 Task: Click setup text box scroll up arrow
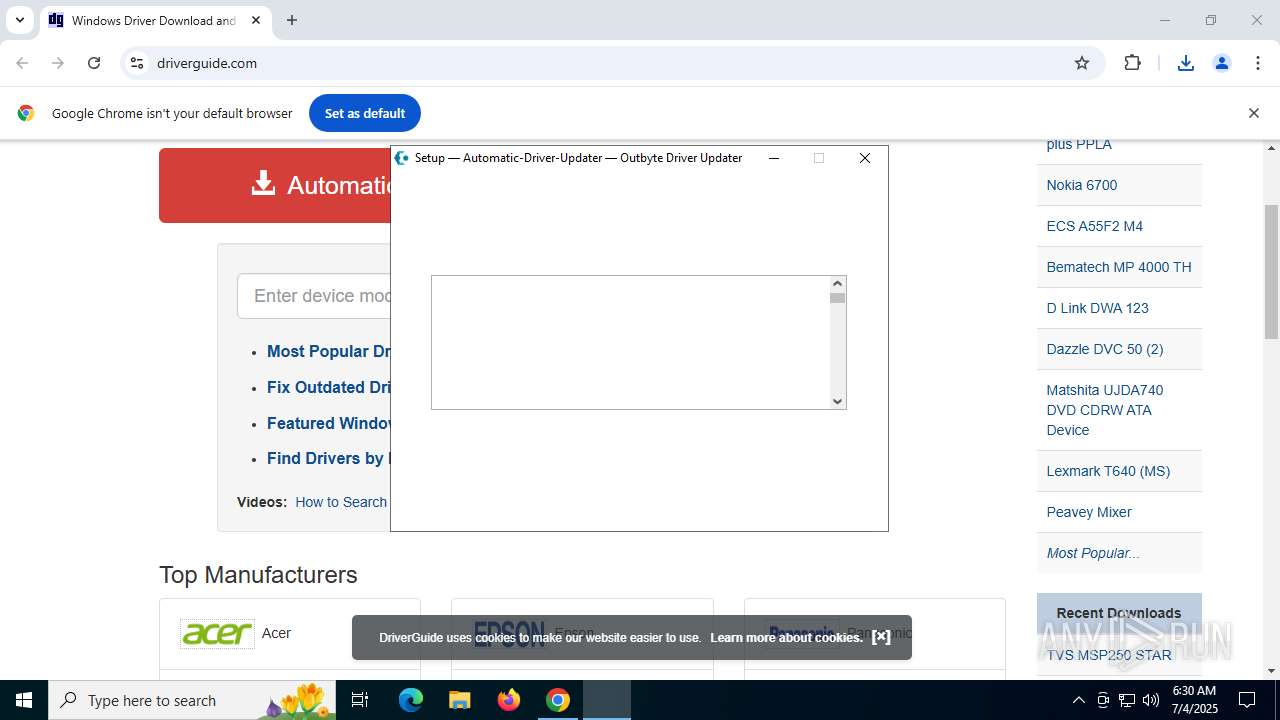pos(838,284)
